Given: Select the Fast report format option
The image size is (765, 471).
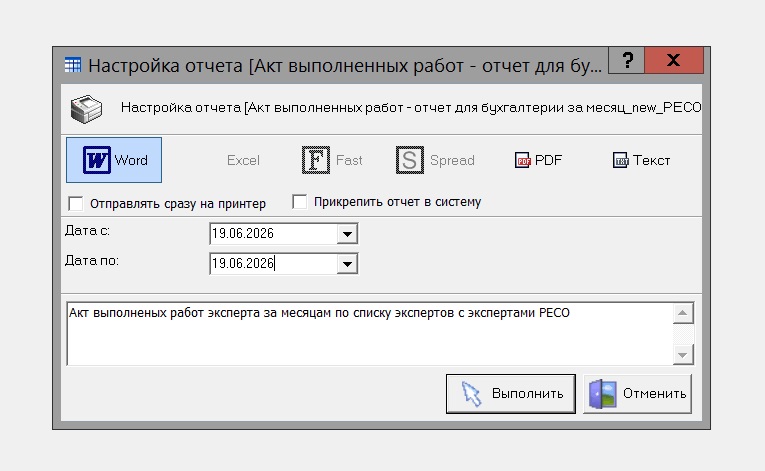Looking at the screenshot, I should point(332,160).
